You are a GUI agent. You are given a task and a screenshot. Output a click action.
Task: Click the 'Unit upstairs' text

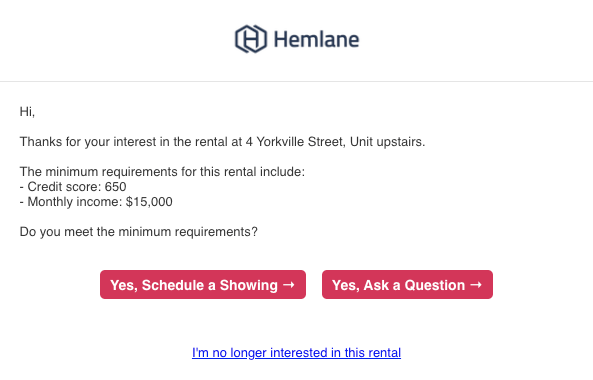click(x=386, y=142)
